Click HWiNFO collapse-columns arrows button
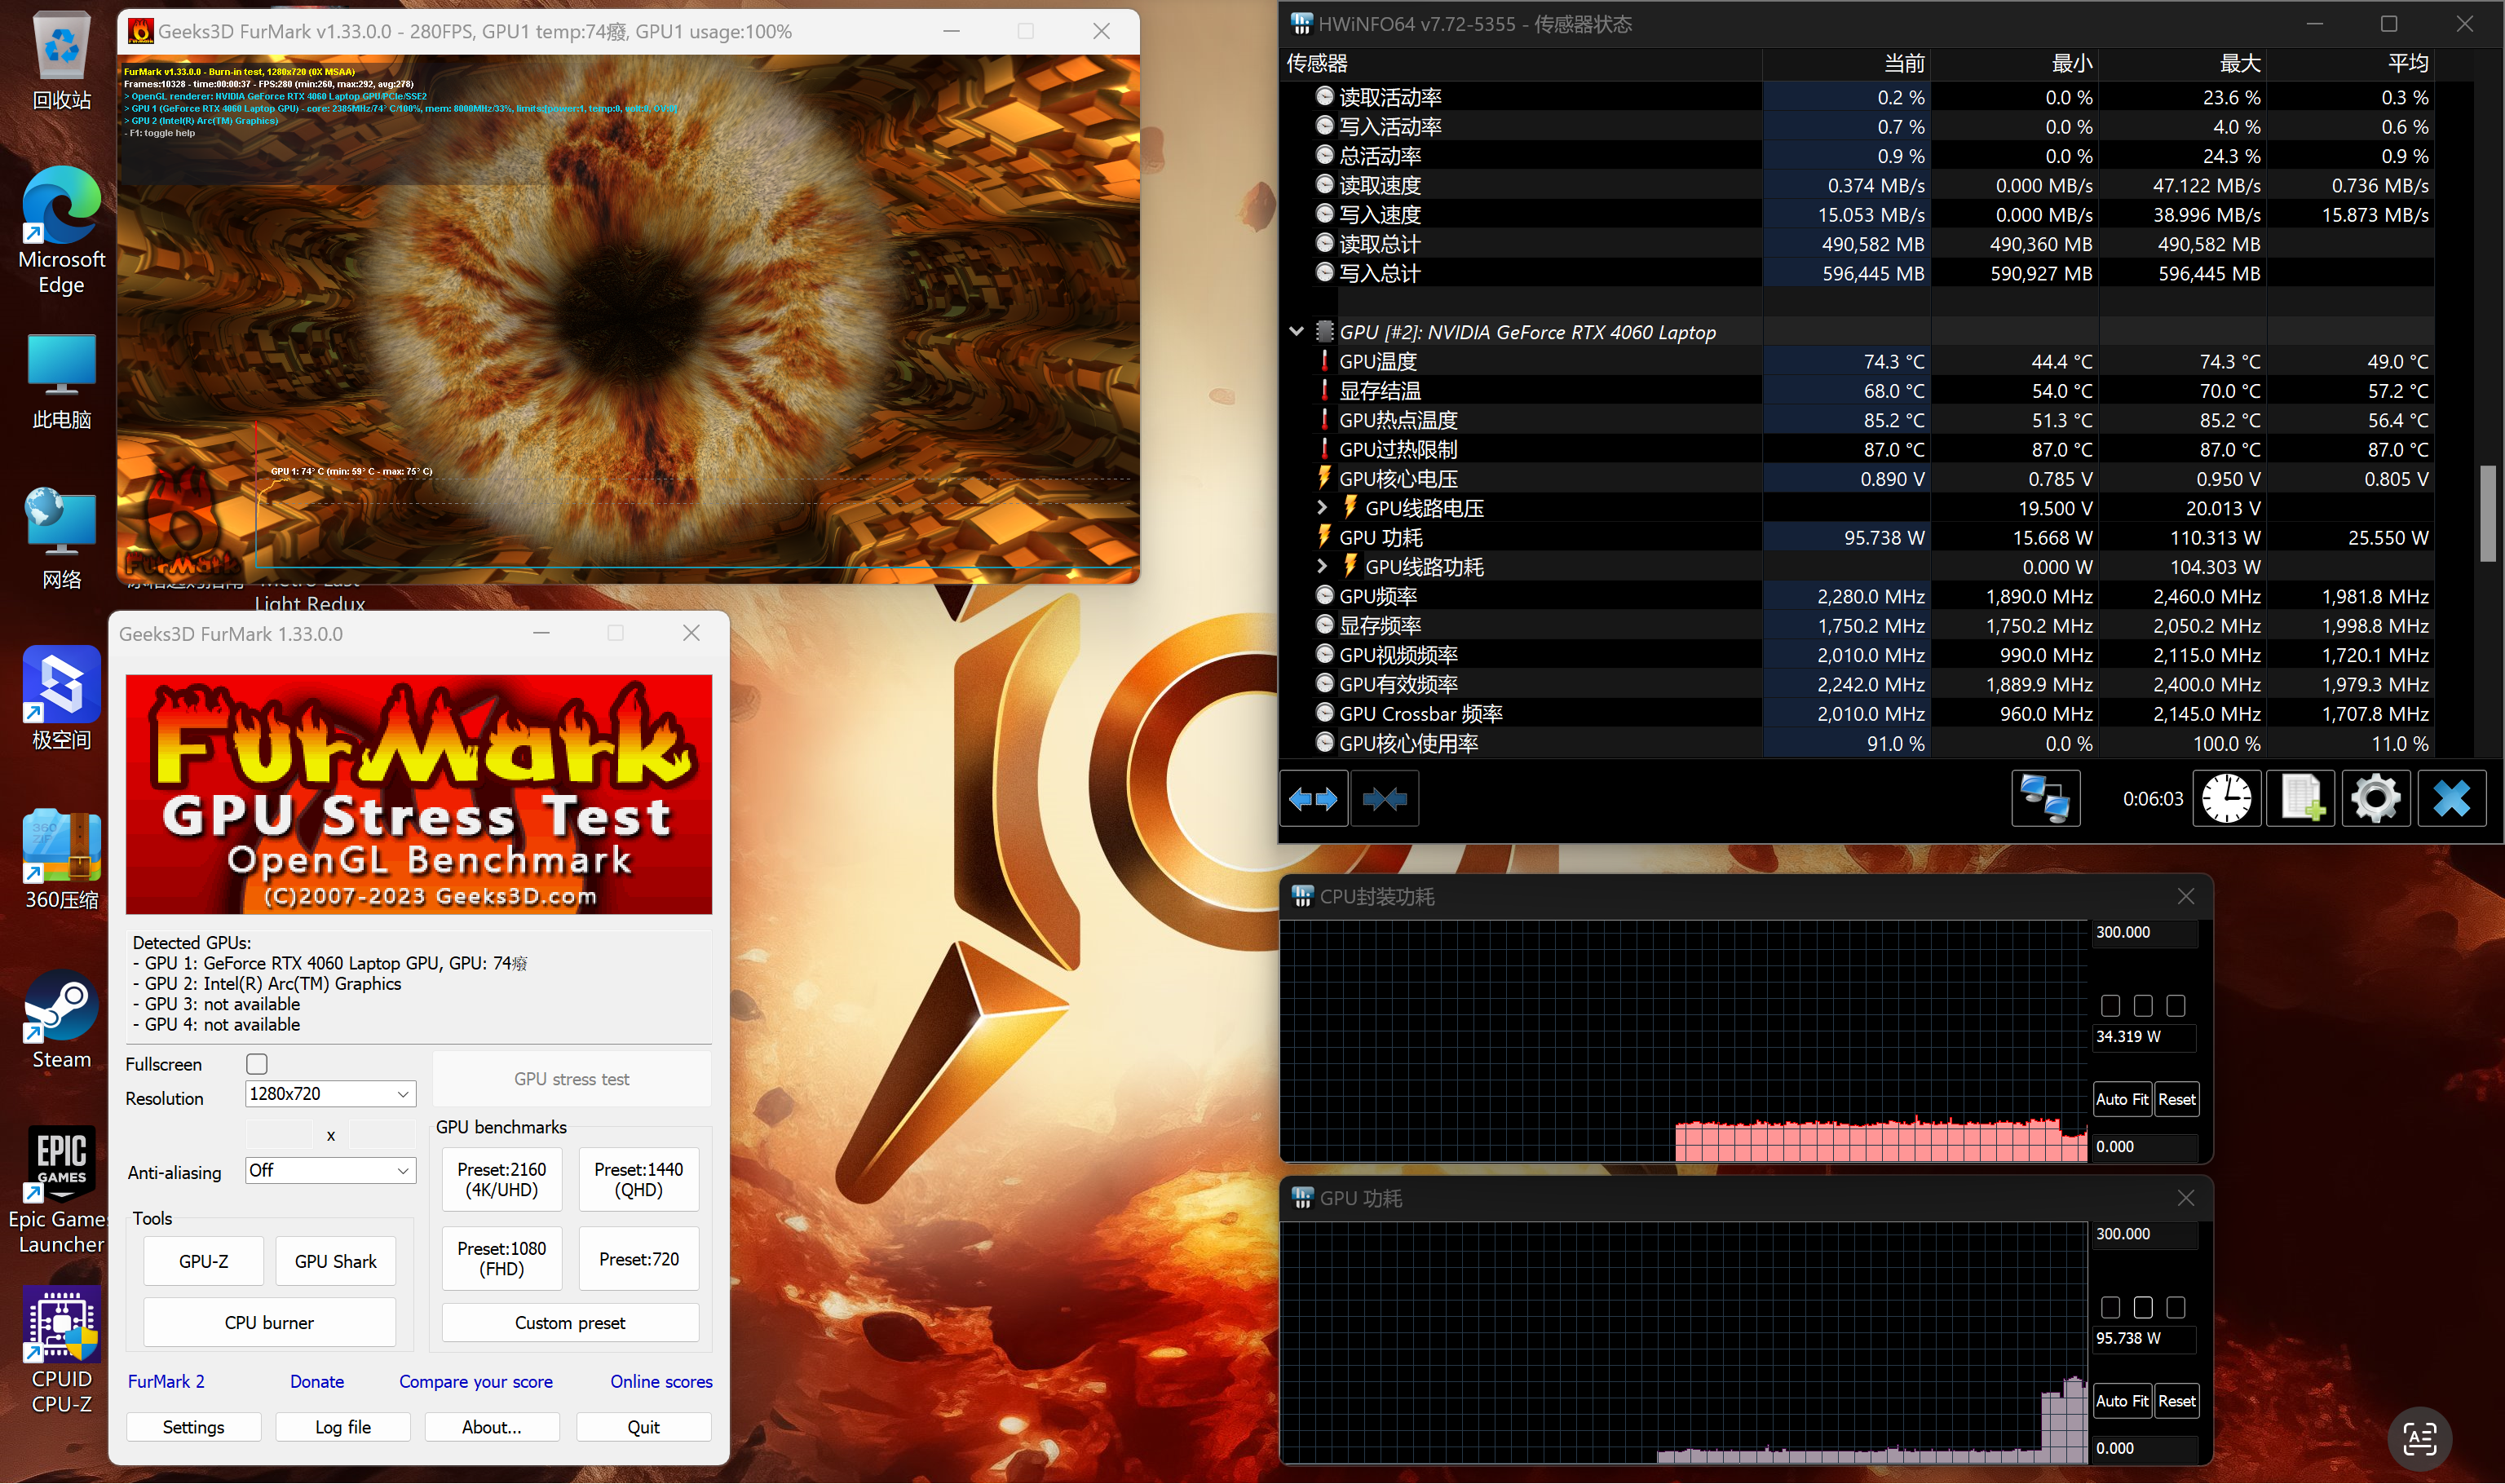Screen dimensions: 2505x1484 (x=1384, y=799)
